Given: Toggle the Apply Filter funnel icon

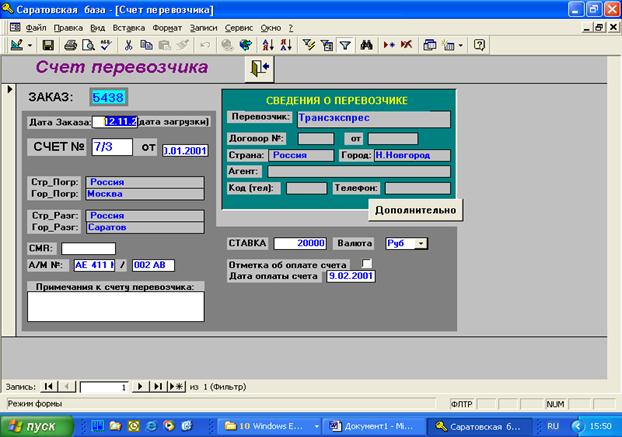Looking at the screenshot, I should [x=344, y=45].
